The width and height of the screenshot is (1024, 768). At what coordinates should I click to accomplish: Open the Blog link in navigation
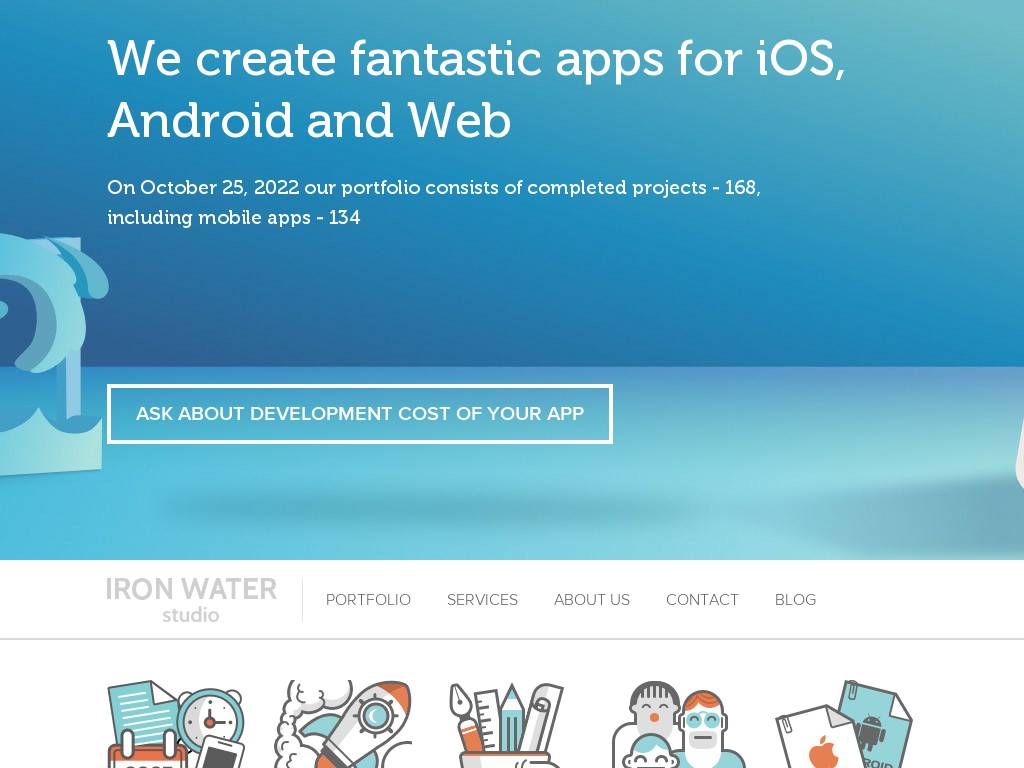[795, 600]
